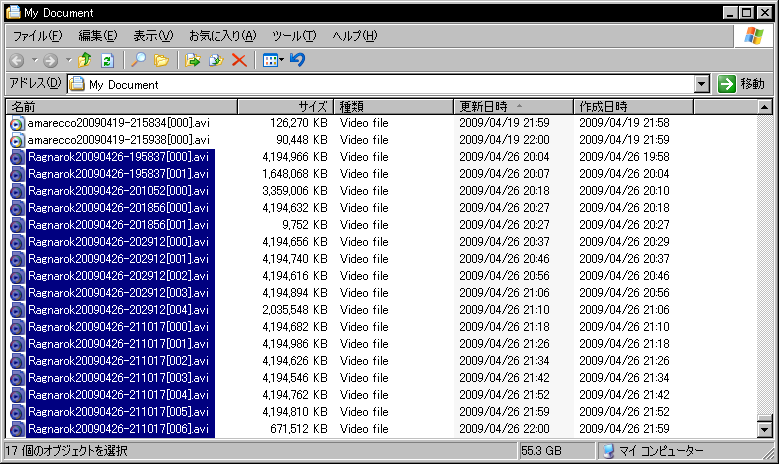Open the 表示(V) menu
The image size is (779, 464).
[x=153, y=36]
